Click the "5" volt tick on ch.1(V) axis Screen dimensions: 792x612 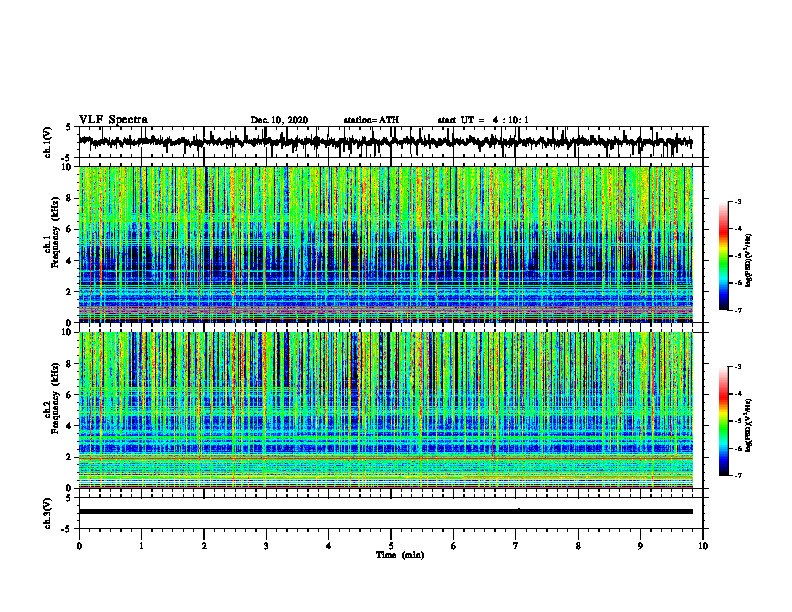[68, 127]
